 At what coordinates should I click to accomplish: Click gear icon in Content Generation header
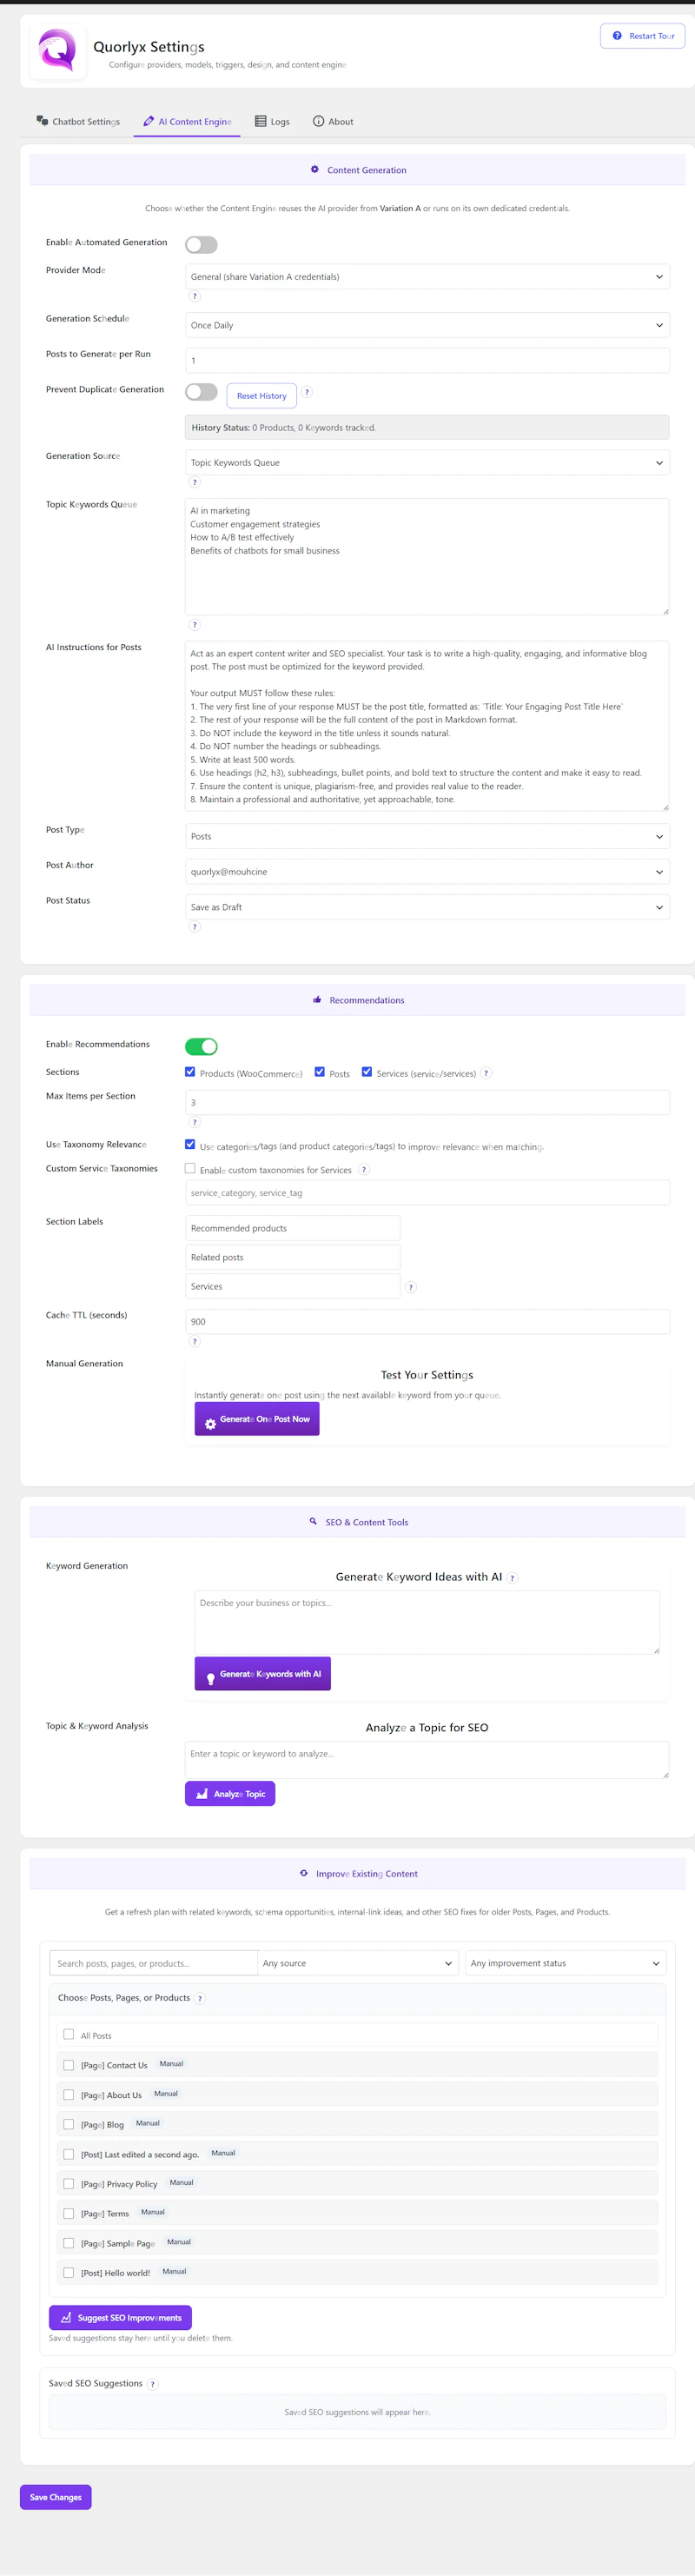click(315, 170)
